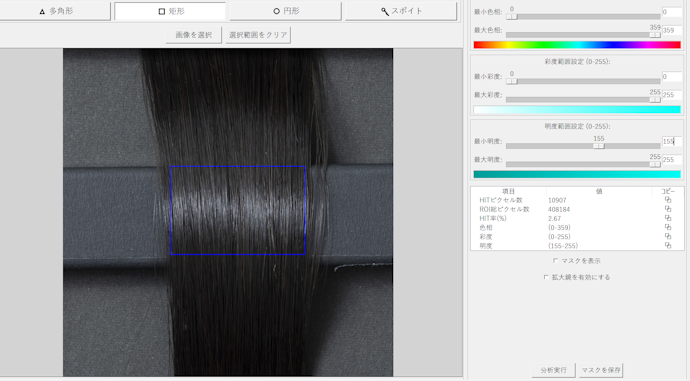The image size is (690, 381).
Task: Click the 最小明度 slider handle at 155
Action: pyautogui.click(x=598, y=146)
